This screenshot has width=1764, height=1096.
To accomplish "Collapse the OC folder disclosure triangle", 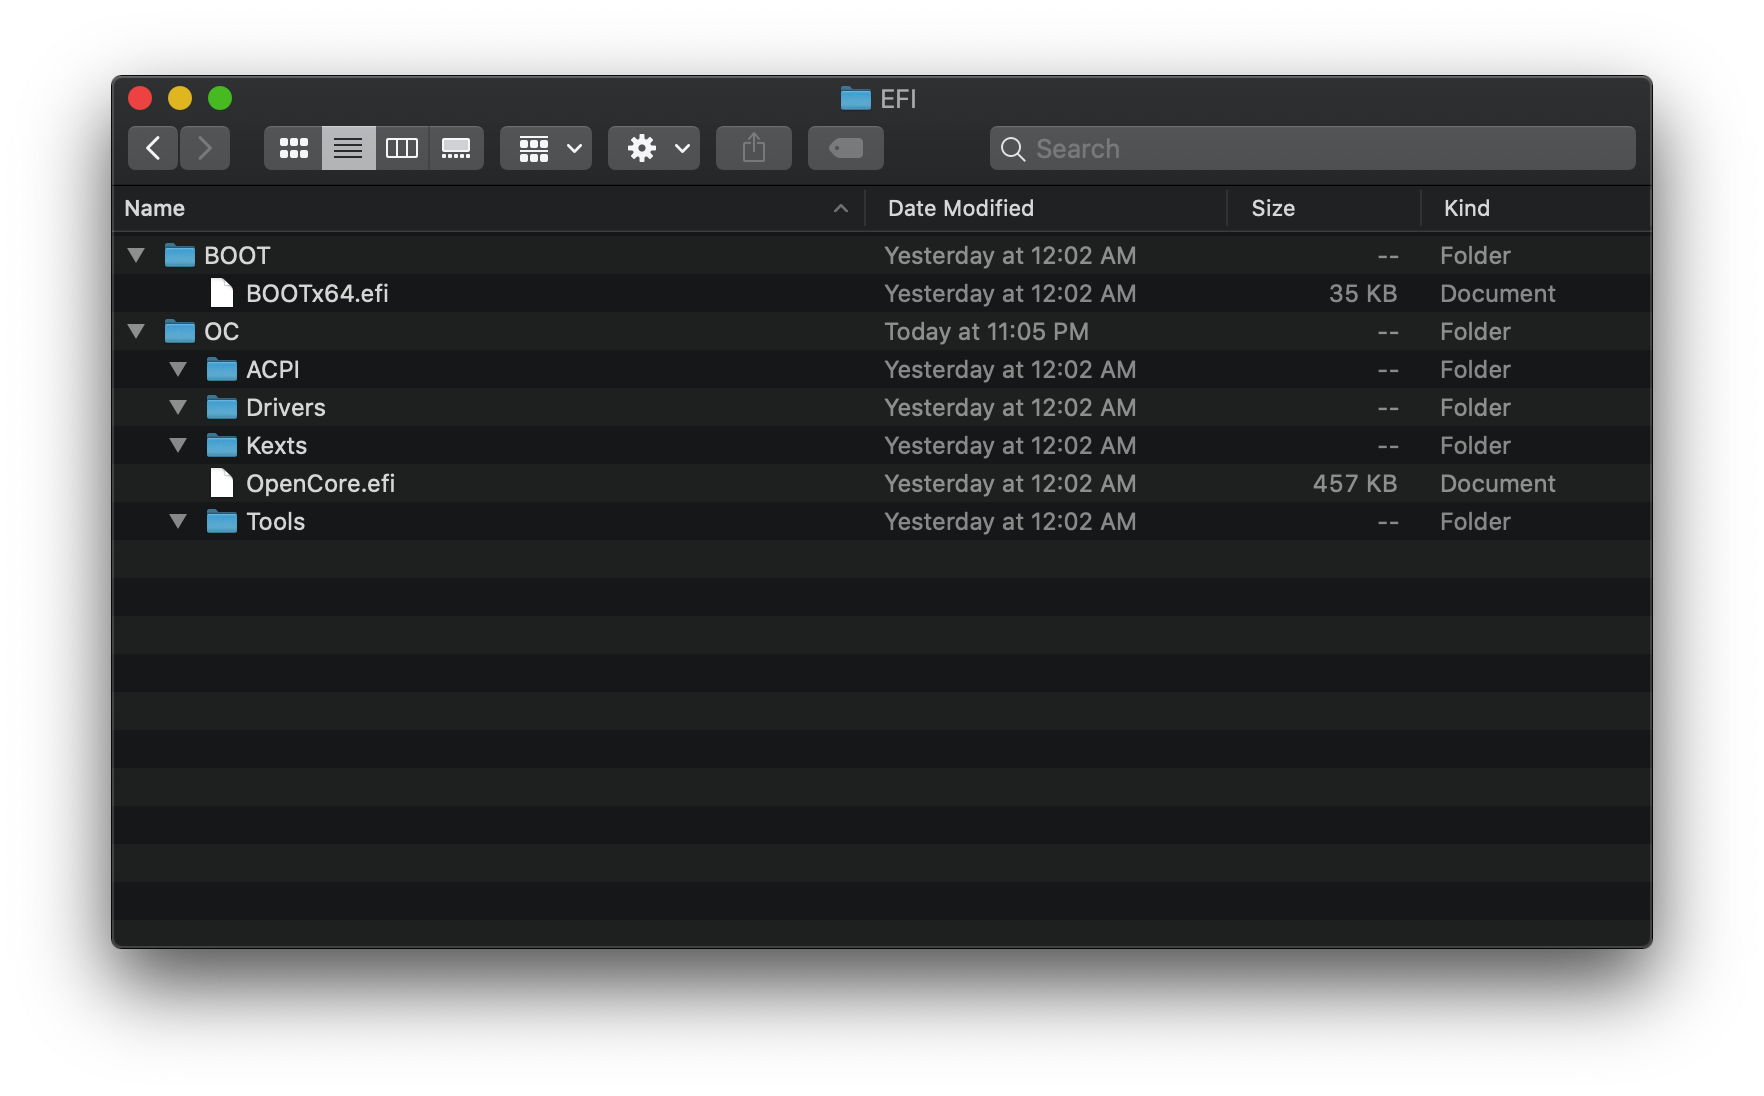I will [x=137, y=331].
